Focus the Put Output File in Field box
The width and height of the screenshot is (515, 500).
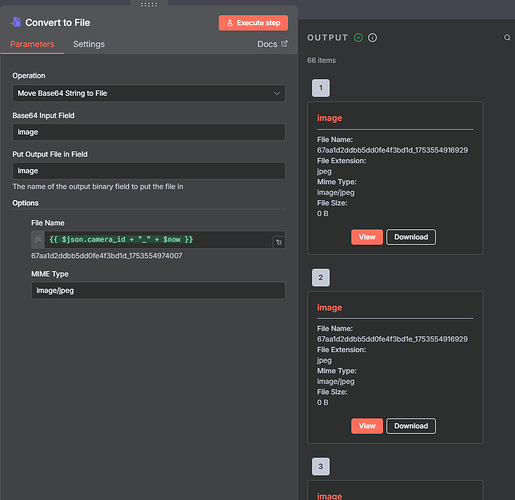point(149,171)
